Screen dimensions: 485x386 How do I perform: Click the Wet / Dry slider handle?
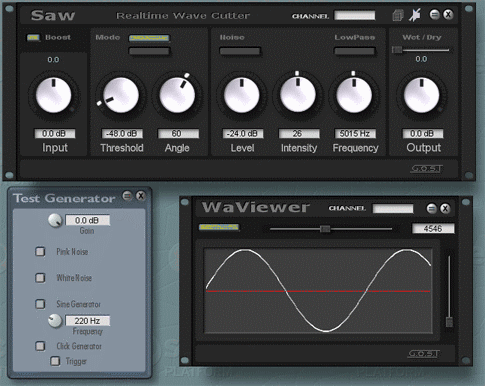(397, 50)
